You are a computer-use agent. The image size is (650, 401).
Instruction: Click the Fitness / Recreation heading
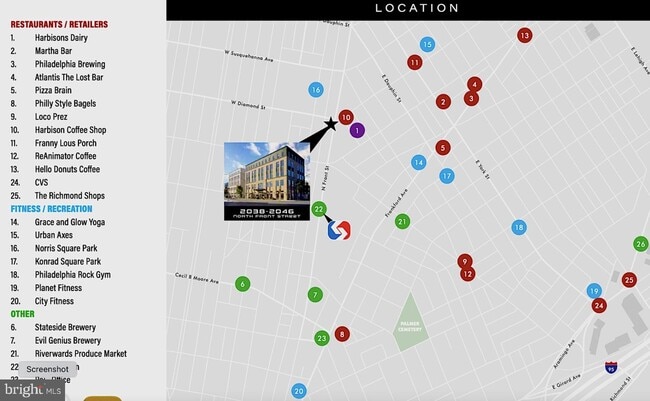tap(52, 209)
